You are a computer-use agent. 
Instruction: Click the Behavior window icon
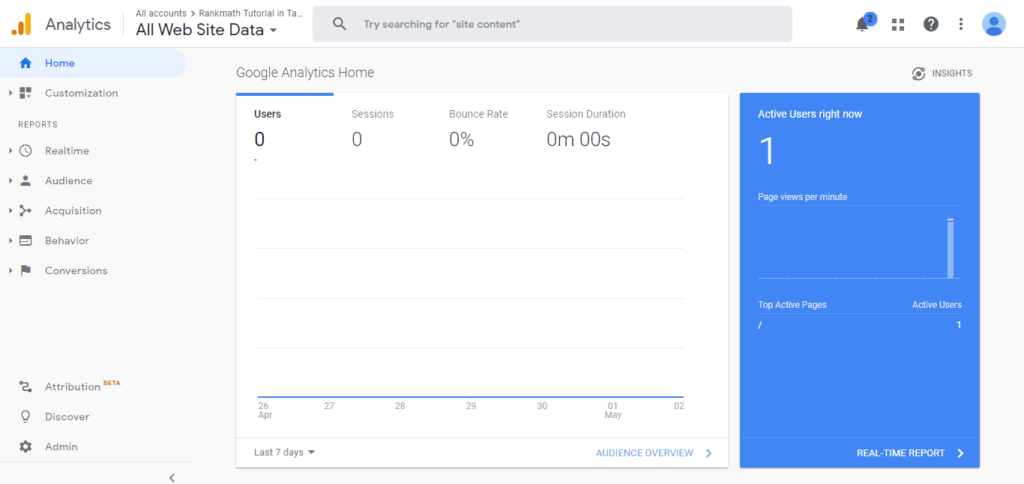pos(25,241)
